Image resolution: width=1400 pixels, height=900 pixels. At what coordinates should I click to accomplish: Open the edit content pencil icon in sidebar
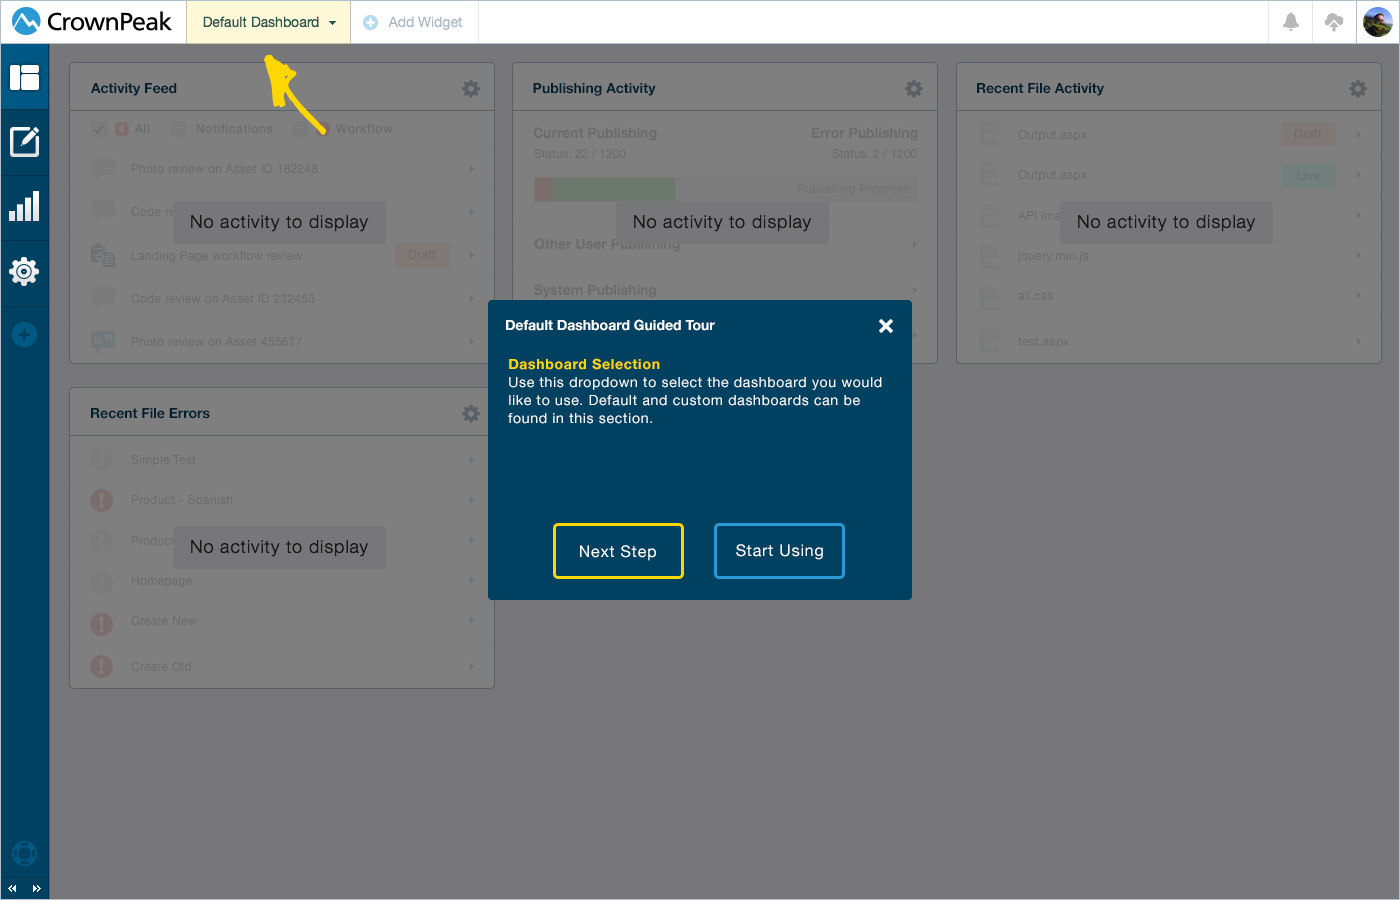coord(24,142)
